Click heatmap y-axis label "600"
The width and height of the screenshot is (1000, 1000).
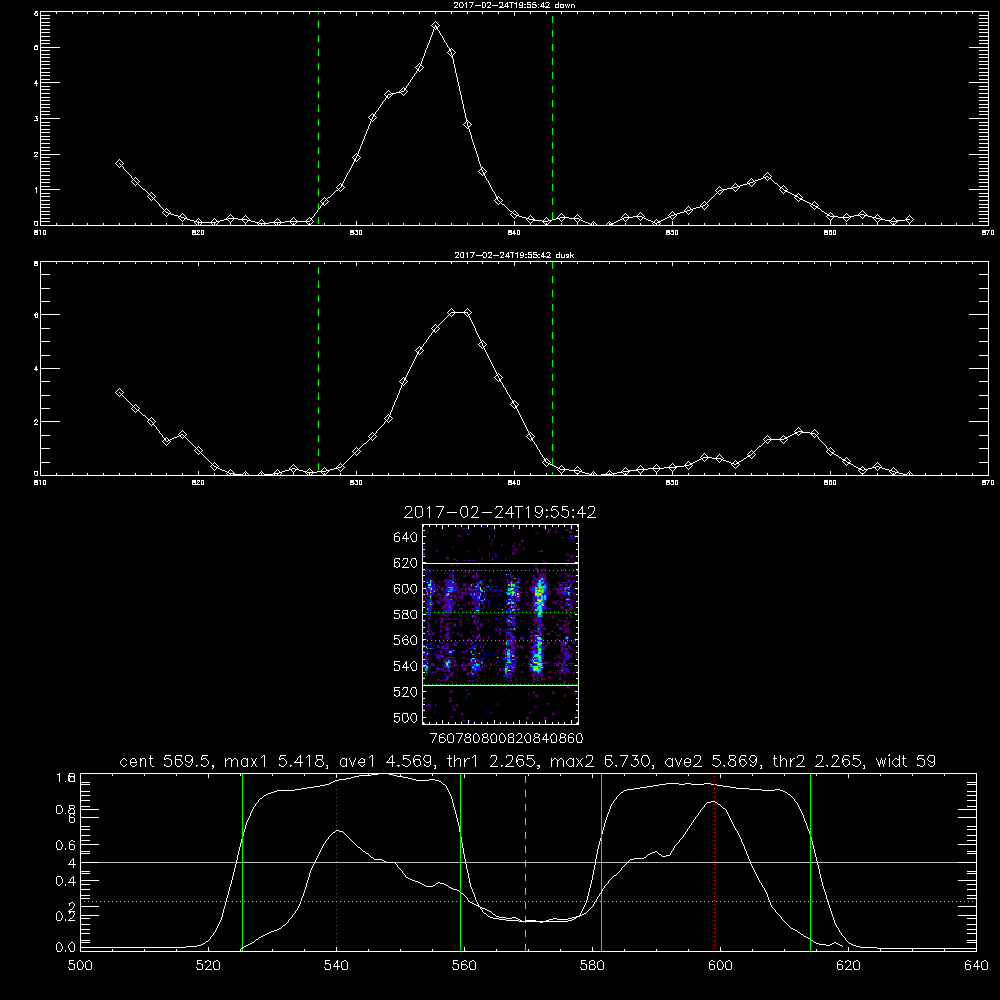point(405,589)
